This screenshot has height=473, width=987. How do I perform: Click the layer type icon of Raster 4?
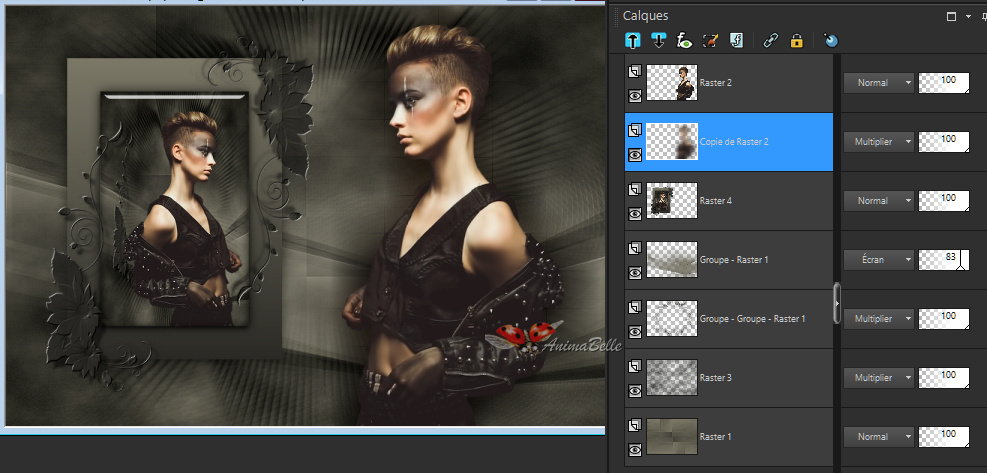634,189
